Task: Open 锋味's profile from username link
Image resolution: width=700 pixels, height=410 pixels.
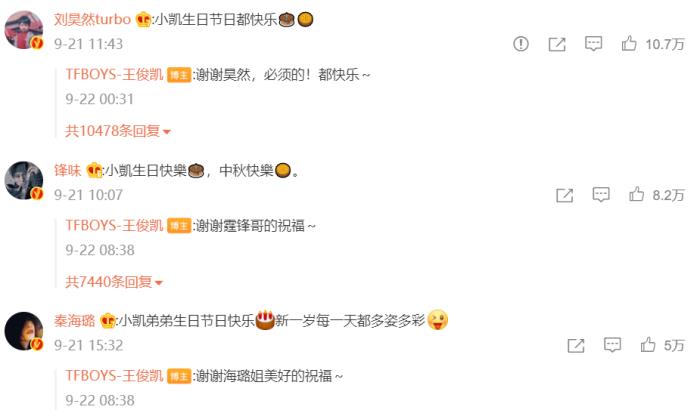Action: tap(67, 170)
